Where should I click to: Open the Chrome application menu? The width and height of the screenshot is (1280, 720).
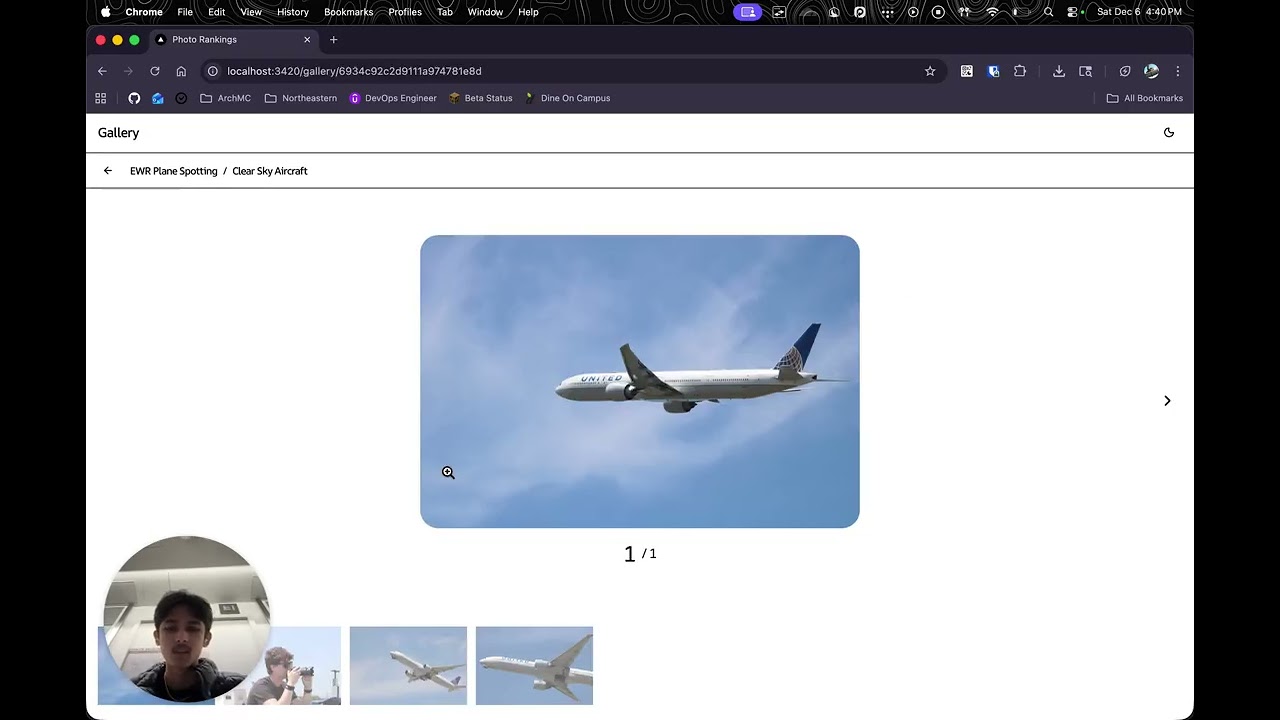coord(144,12)
